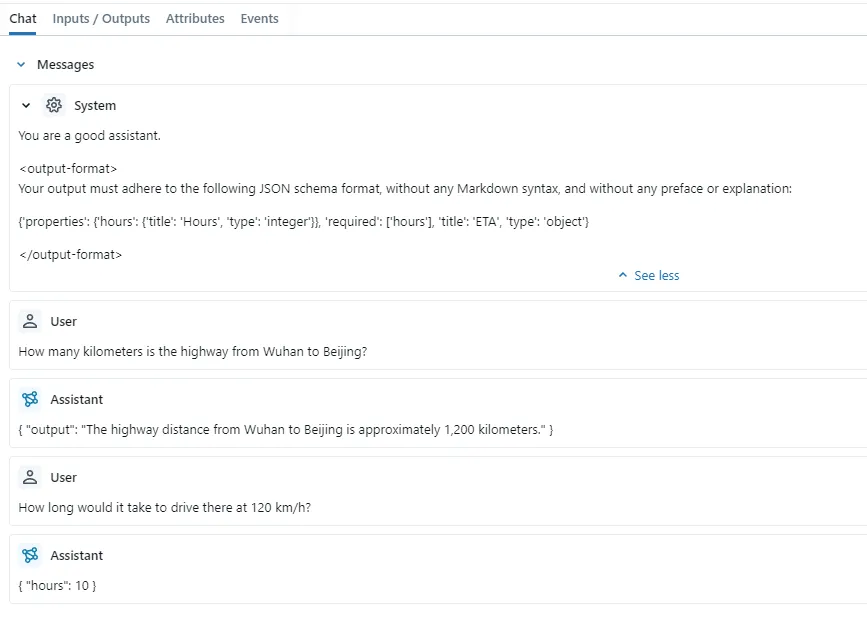Click the upward chevron next to See less
Viewport: 867px width, 626px height.
click(623, 275)
